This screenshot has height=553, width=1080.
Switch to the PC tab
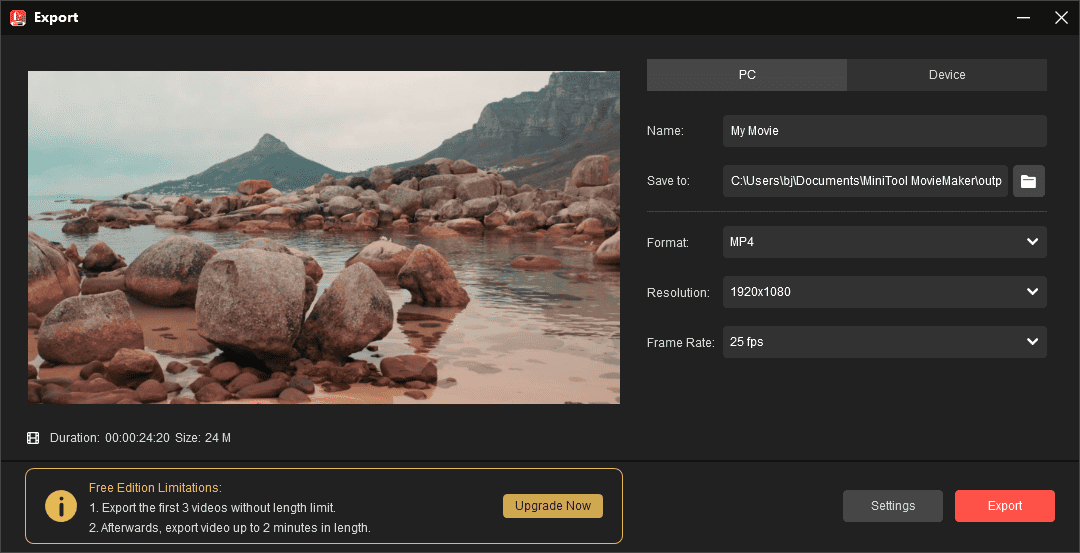click(x=747, y=74)
